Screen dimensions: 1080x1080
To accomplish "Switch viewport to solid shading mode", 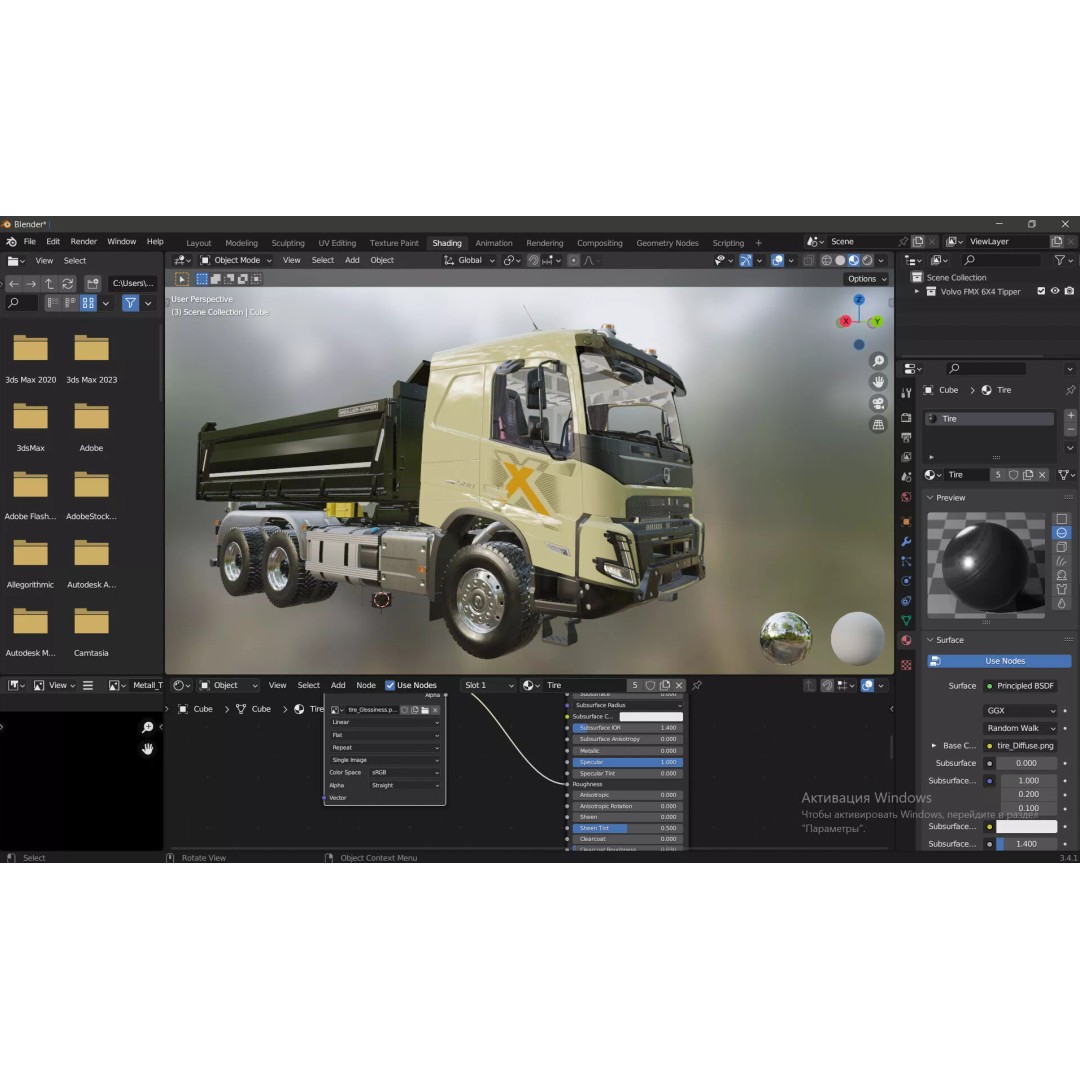I will pos(840,260).
